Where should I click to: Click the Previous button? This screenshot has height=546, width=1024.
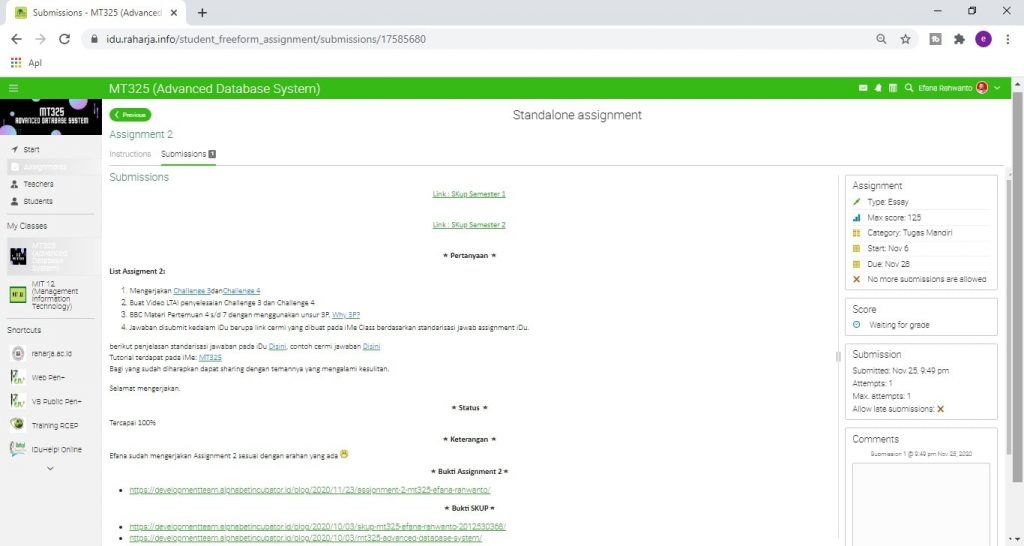131,115
